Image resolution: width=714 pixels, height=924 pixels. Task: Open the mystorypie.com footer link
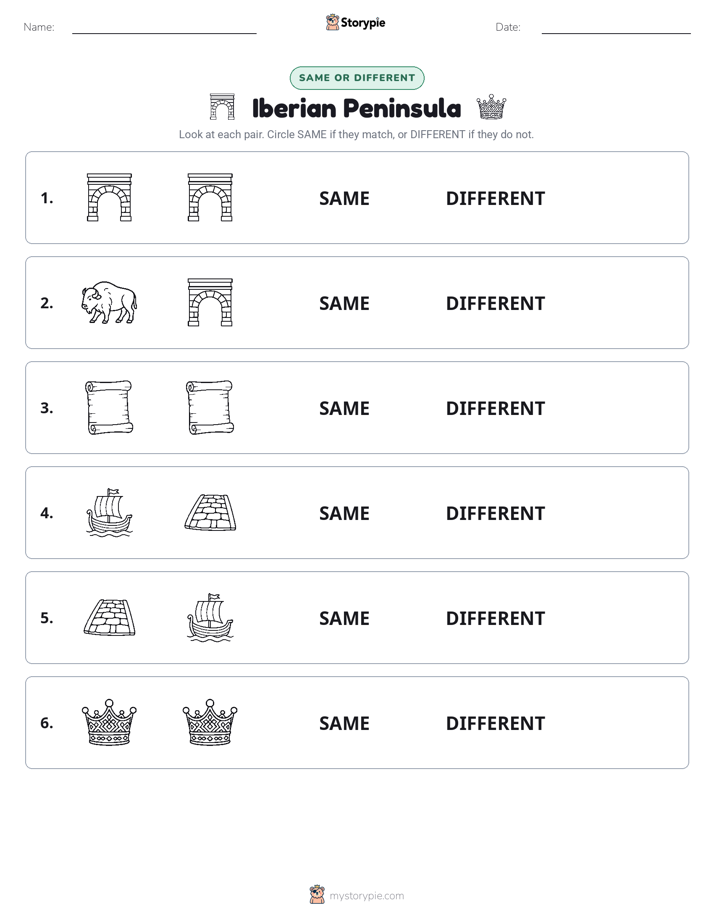(x=366, y=896)
